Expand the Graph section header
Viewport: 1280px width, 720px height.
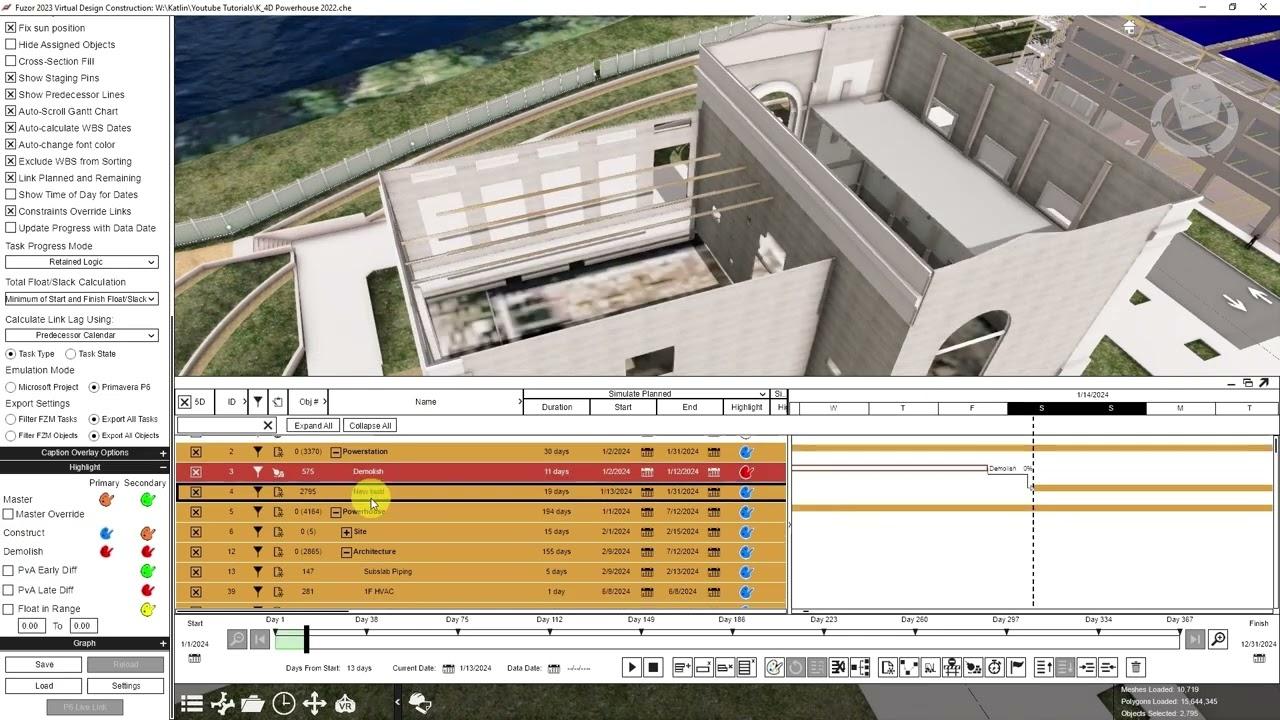pyautogui.click(x=163, y=643)
